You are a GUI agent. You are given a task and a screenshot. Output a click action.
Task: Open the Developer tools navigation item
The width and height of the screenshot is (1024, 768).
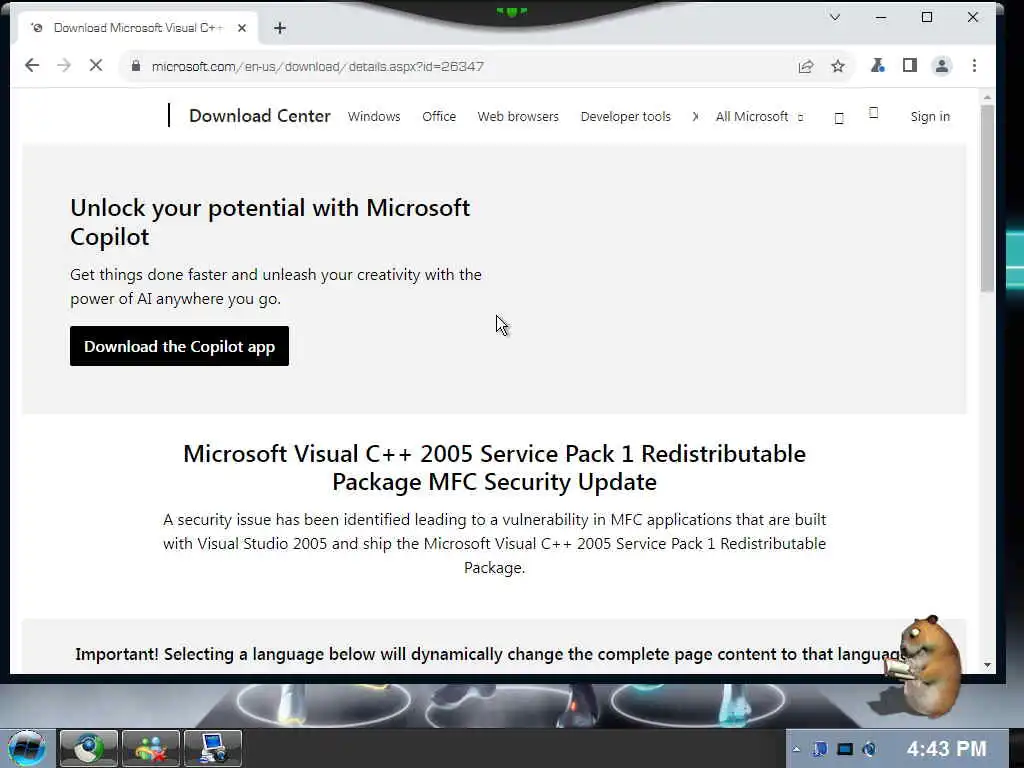pyautogui.click(x=625, y=116)
